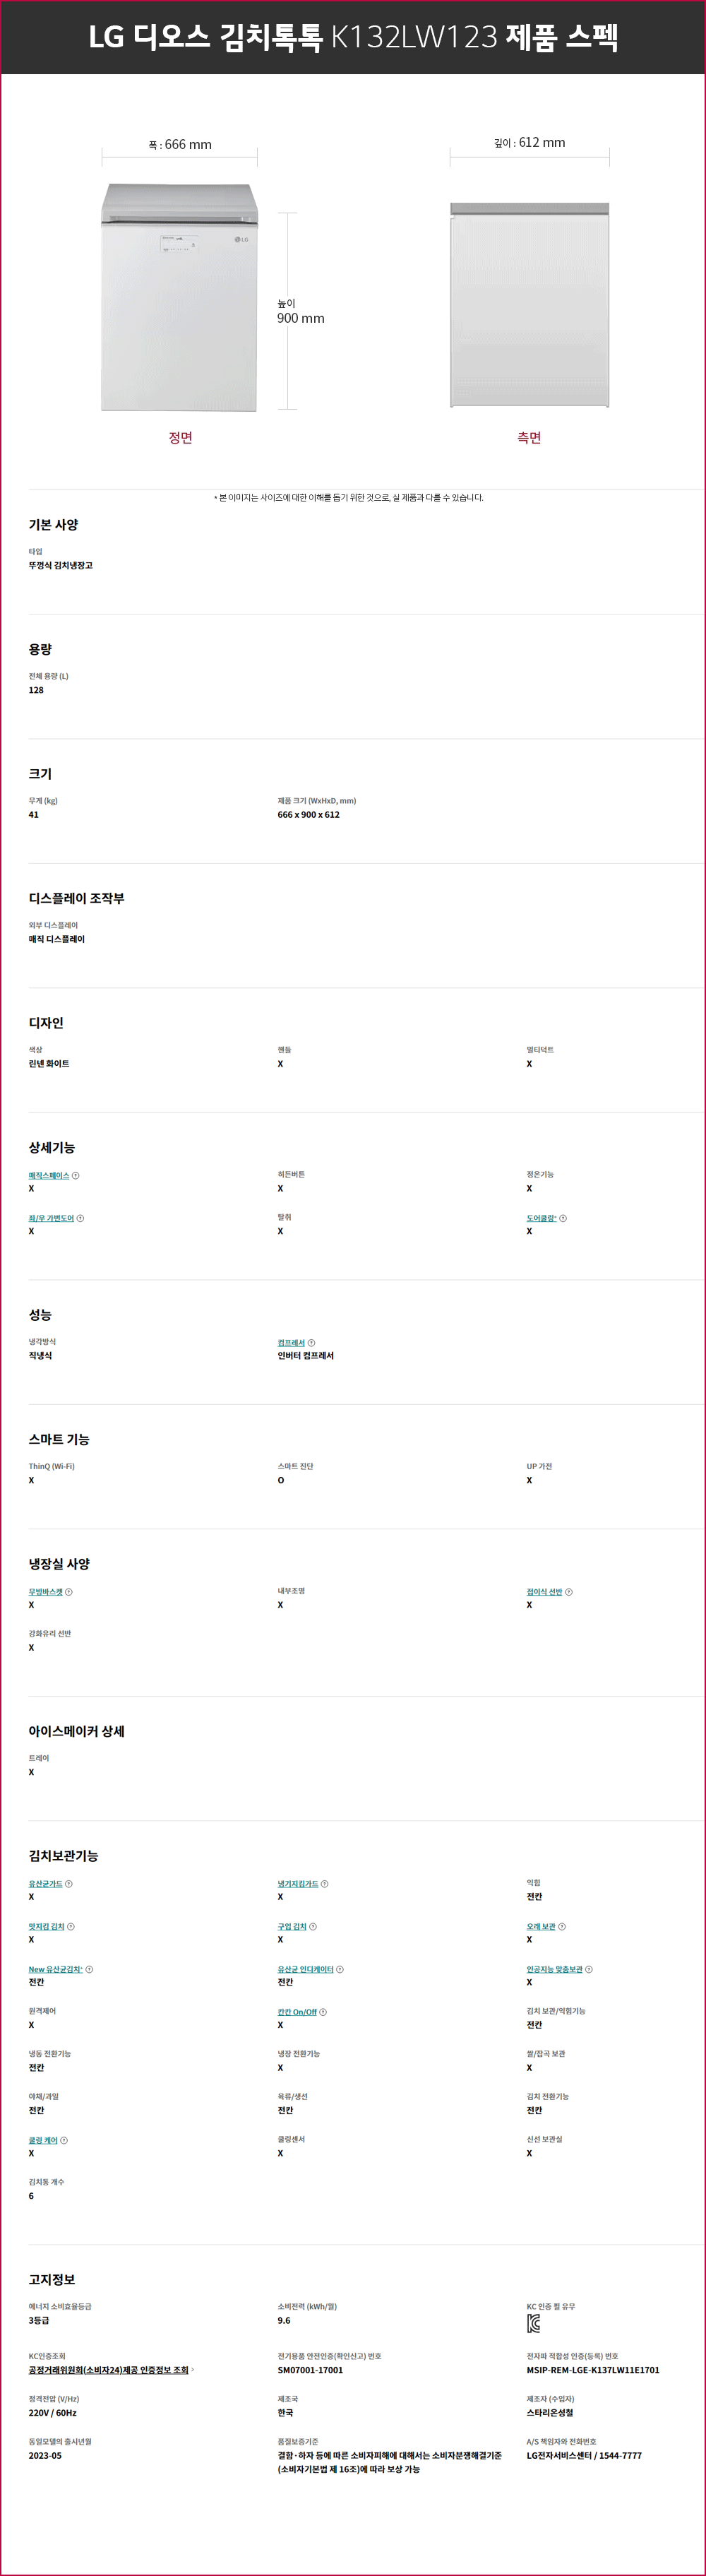The height and width of the screenshot is (2576, 706).
Task: Click the help icon next to 도어쿨링
Action: pos(563,1218)
